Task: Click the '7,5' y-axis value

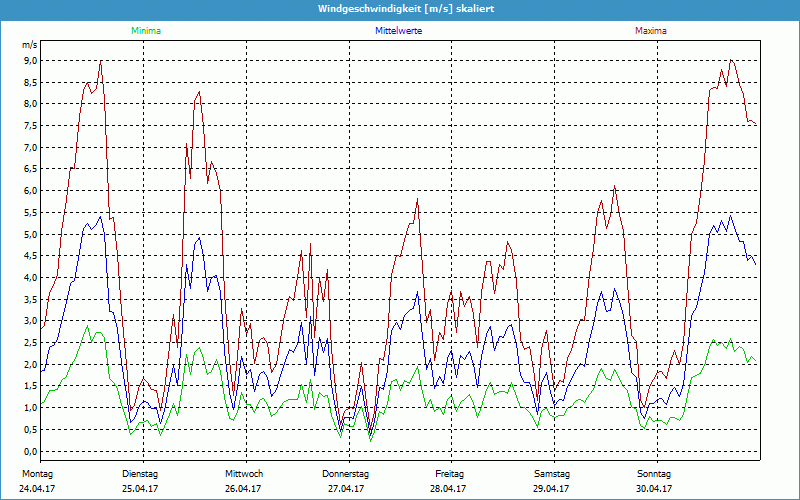Action: [x=31, y=126]
